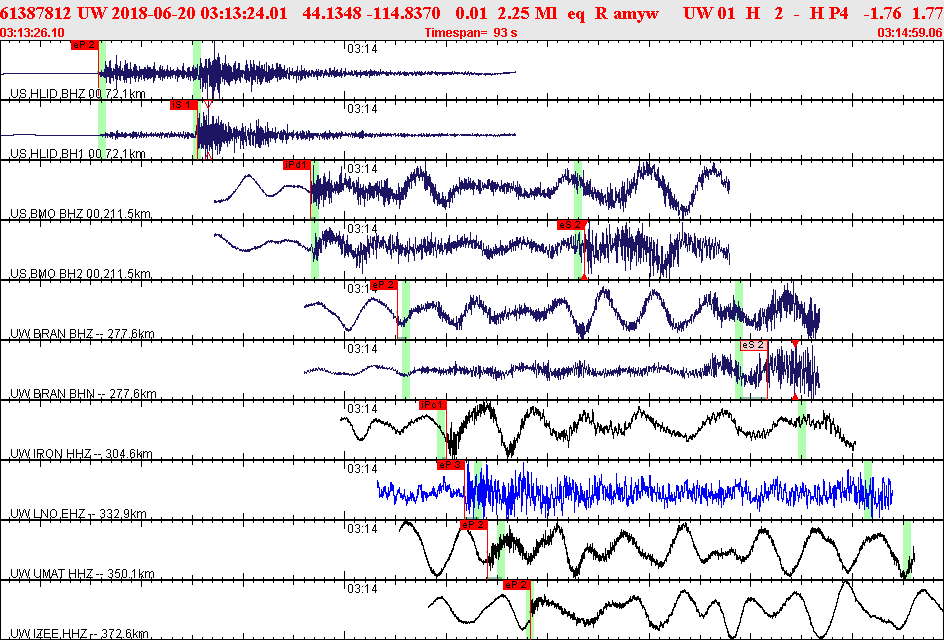Select the eP 2 pick flag on IZEE HHZ
This screenshot has width=944, height=640.
[x=516, y=585]
